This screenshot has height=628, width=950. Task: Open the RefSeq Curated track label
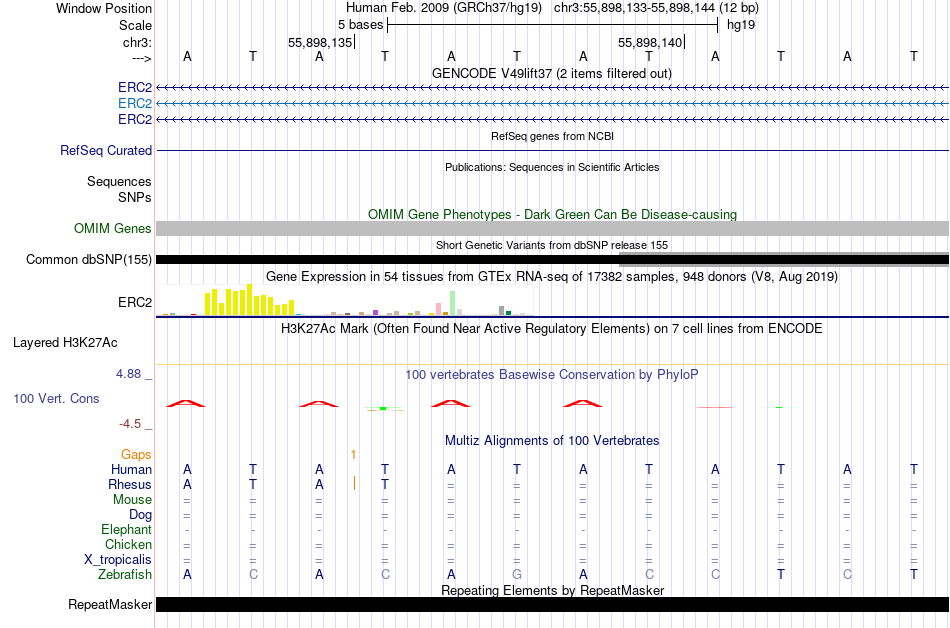coord(106,150)
